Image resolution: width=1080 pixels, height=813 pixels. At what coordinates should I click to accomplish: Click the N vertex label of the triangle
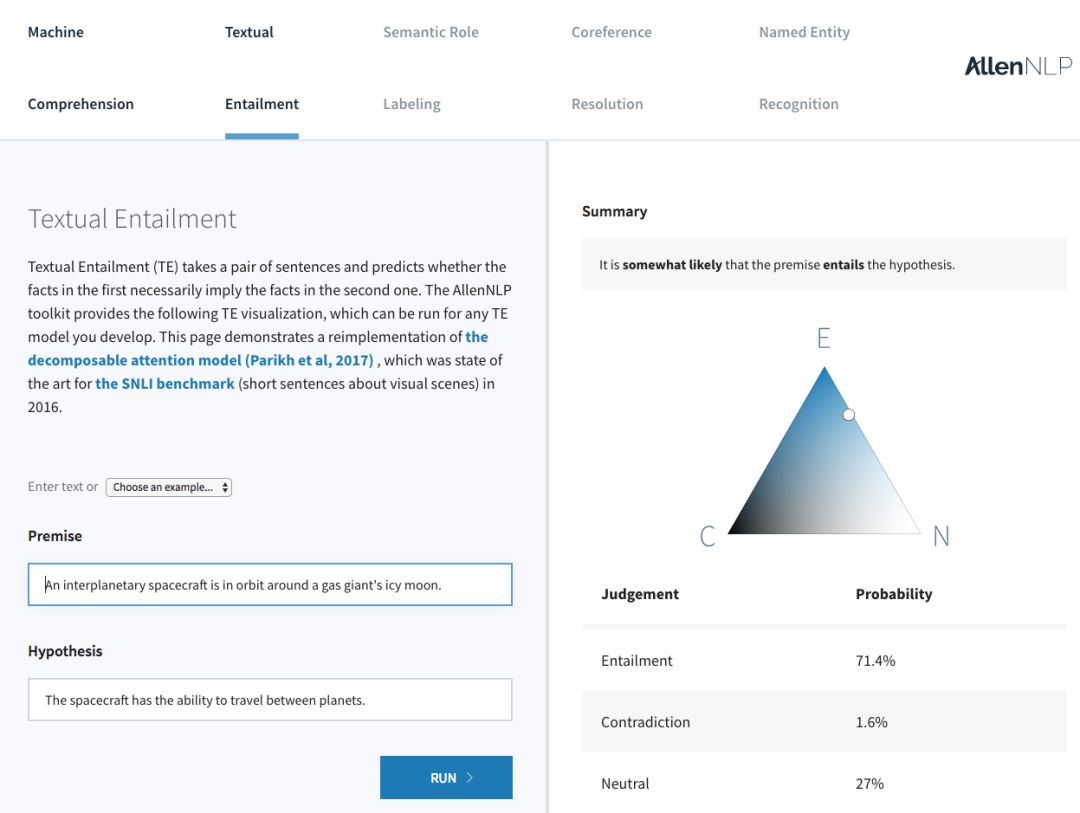pos(940,537)
